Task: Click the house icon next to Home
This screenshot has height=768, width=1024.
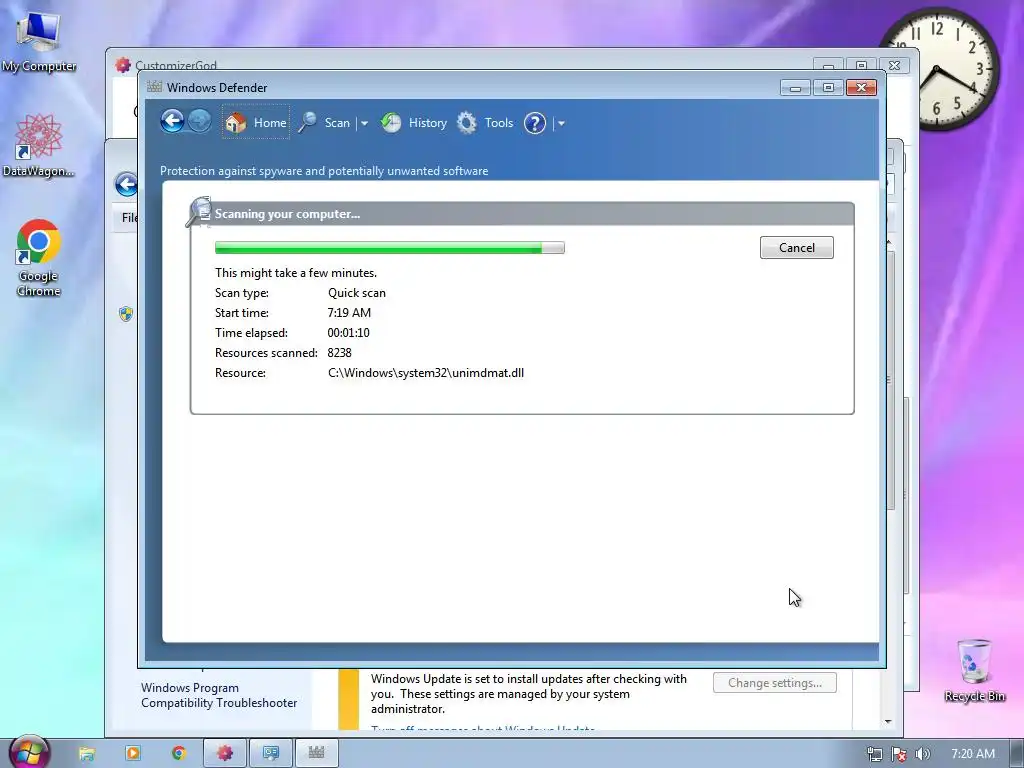Action: point(236,122)
